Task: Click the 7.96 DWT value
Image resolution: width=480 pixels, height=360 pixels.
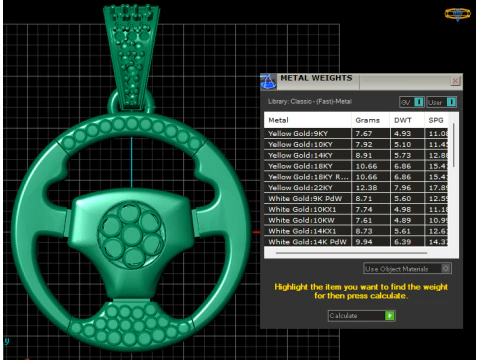Action: [x=402, y=188]
